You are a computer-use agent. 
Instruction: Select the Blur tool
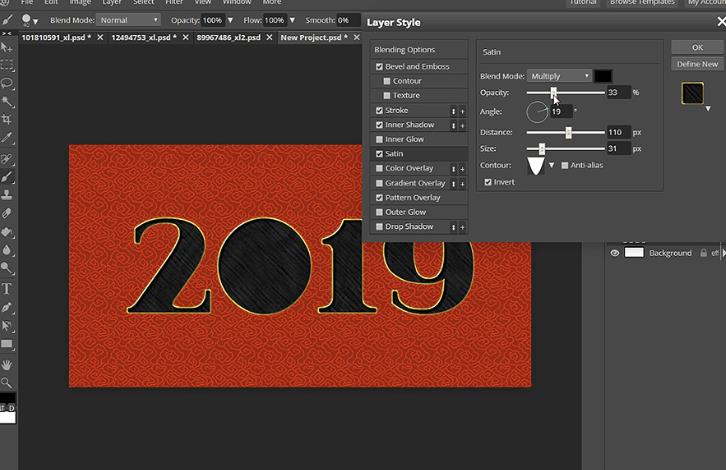click(x=6, y=250)
